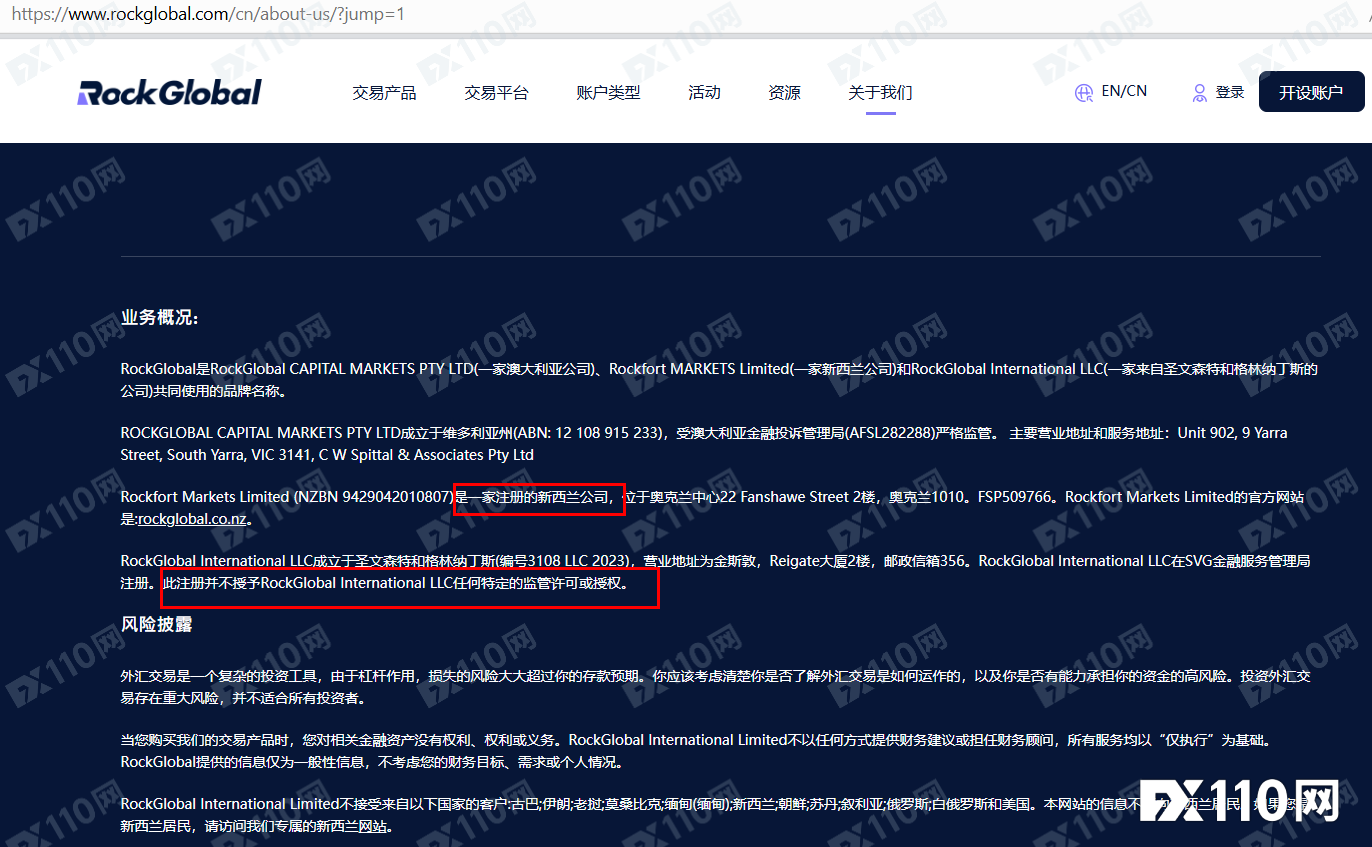Open the 资源 menu
The image size is (1372, 847).
click(784, 93)
